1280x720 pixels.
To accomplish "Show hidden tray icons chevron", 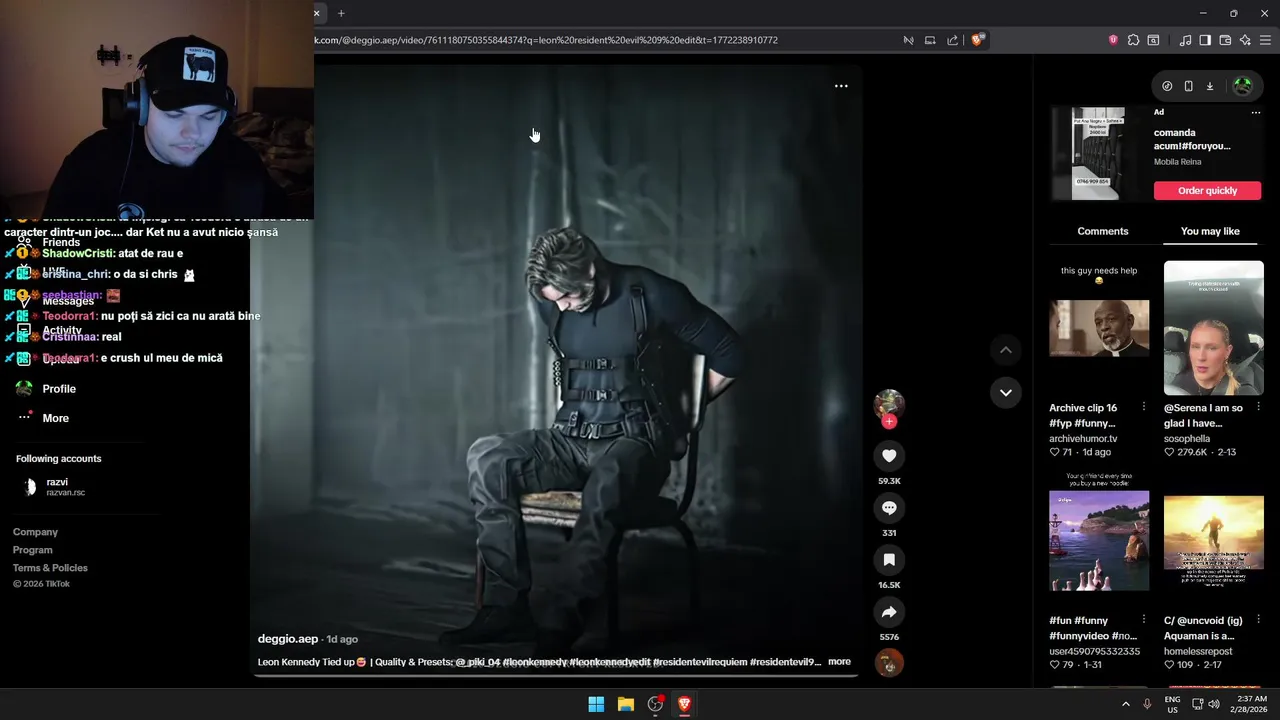I will click(x=1126, y=704).
